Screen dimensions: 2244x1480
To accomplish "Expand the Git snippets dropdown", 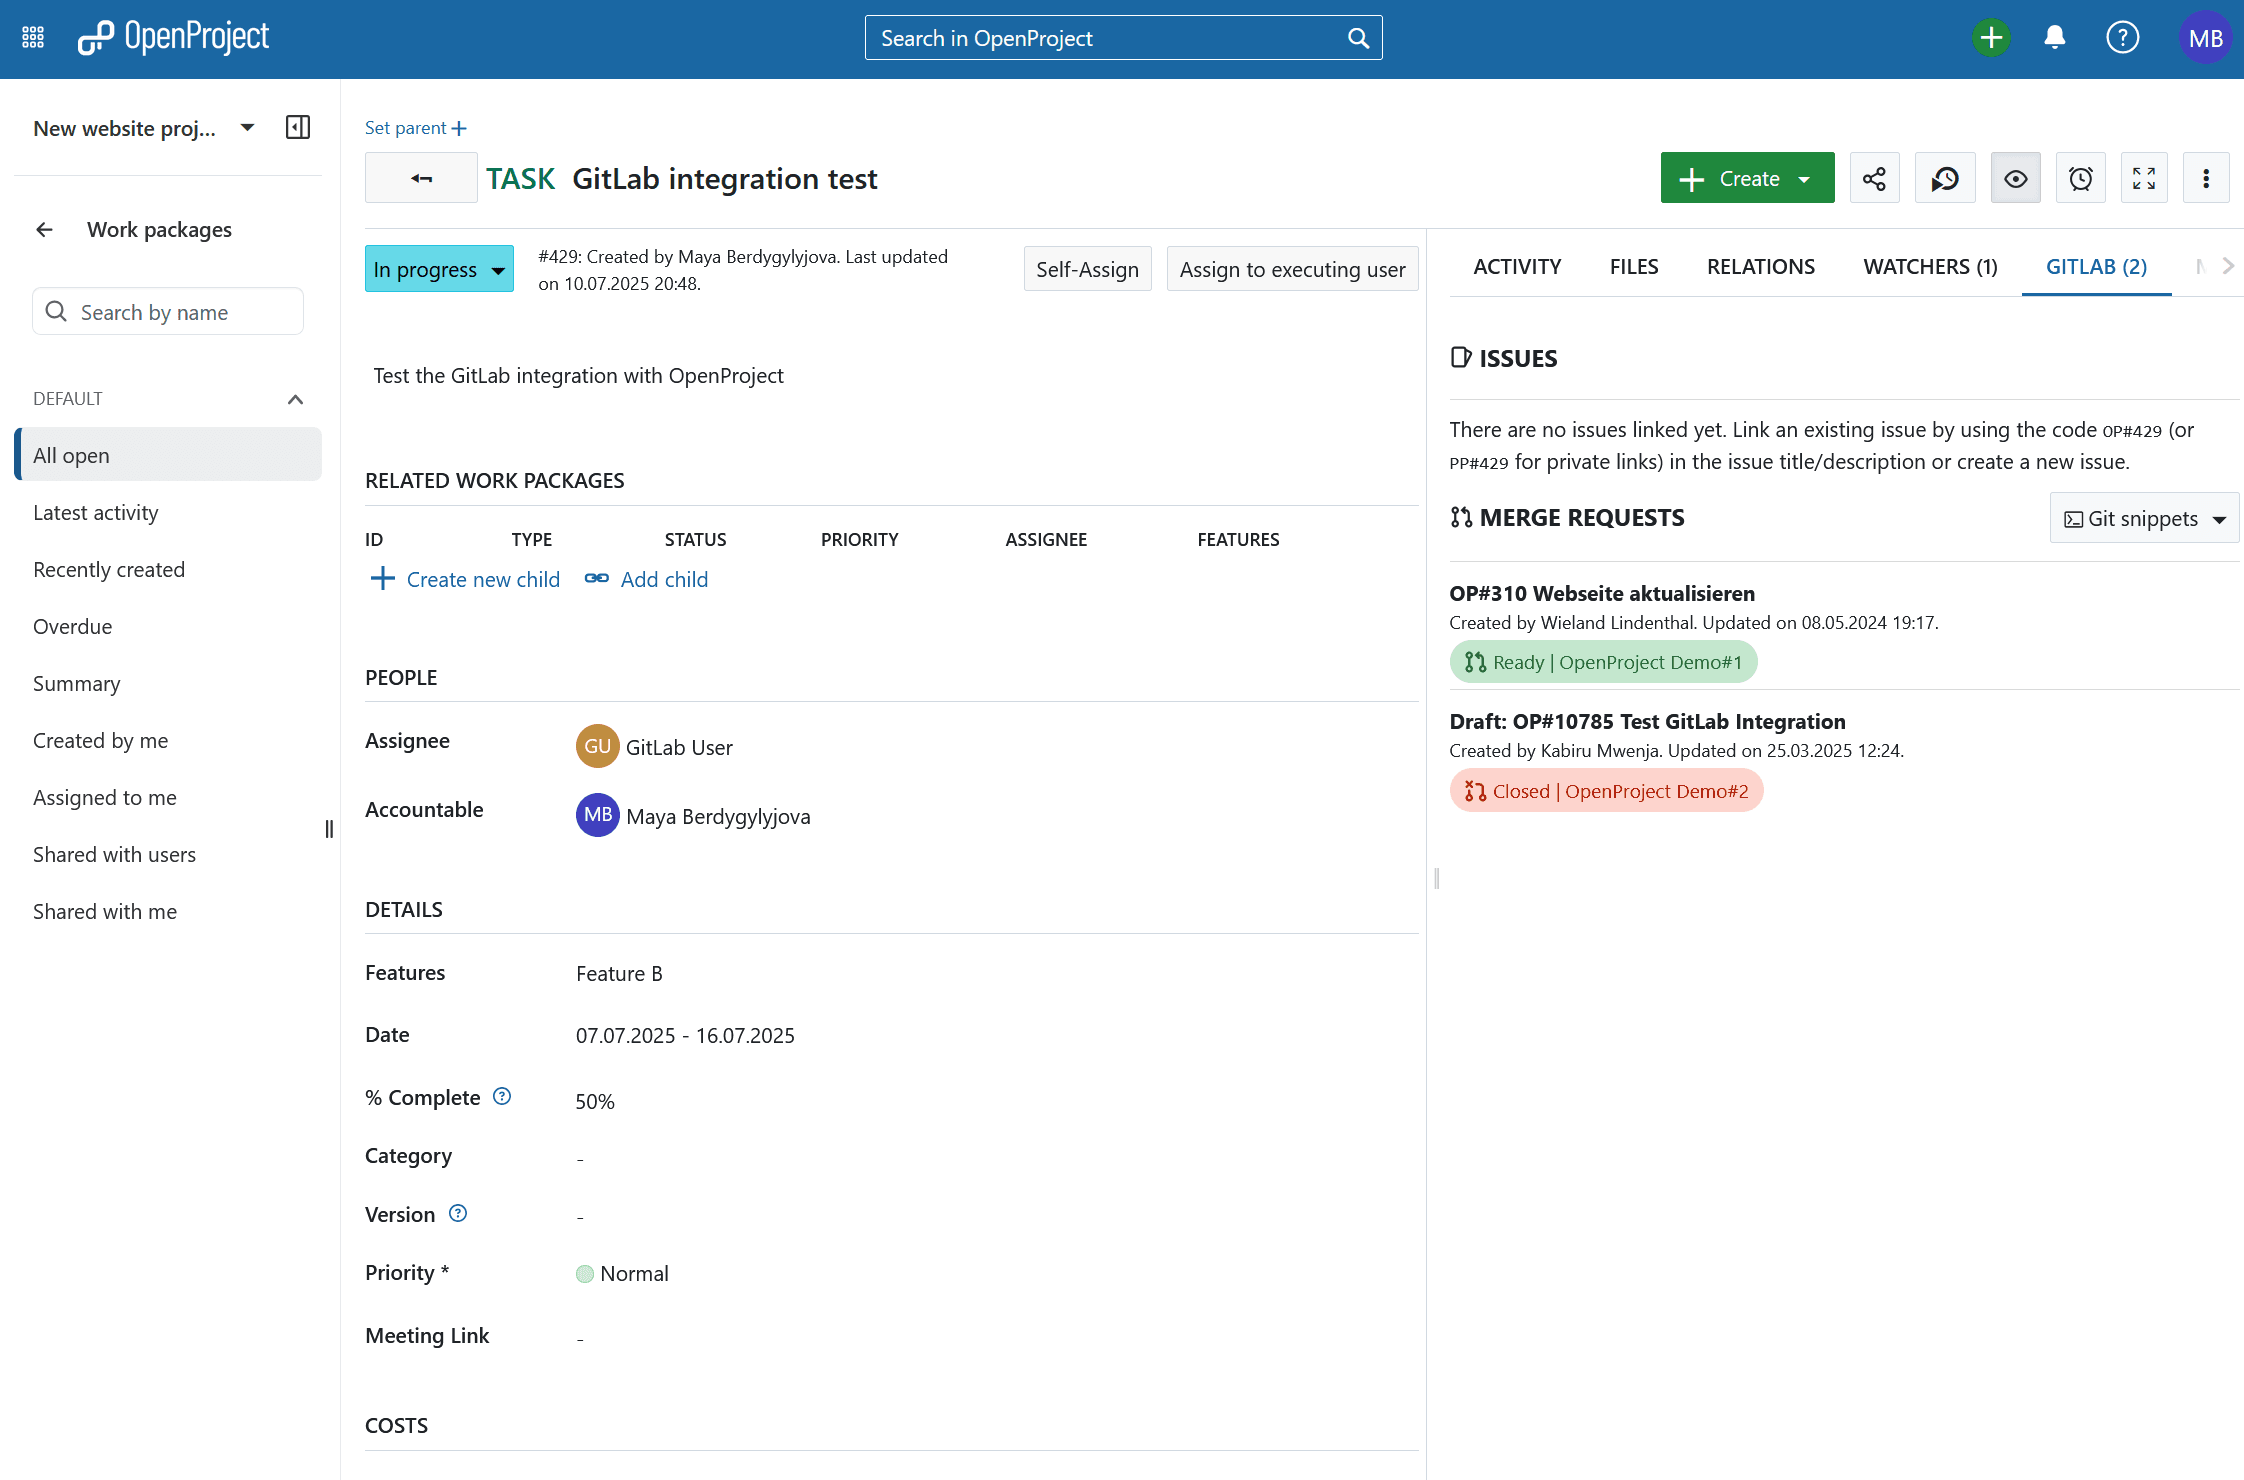I will click(2144, 519).
